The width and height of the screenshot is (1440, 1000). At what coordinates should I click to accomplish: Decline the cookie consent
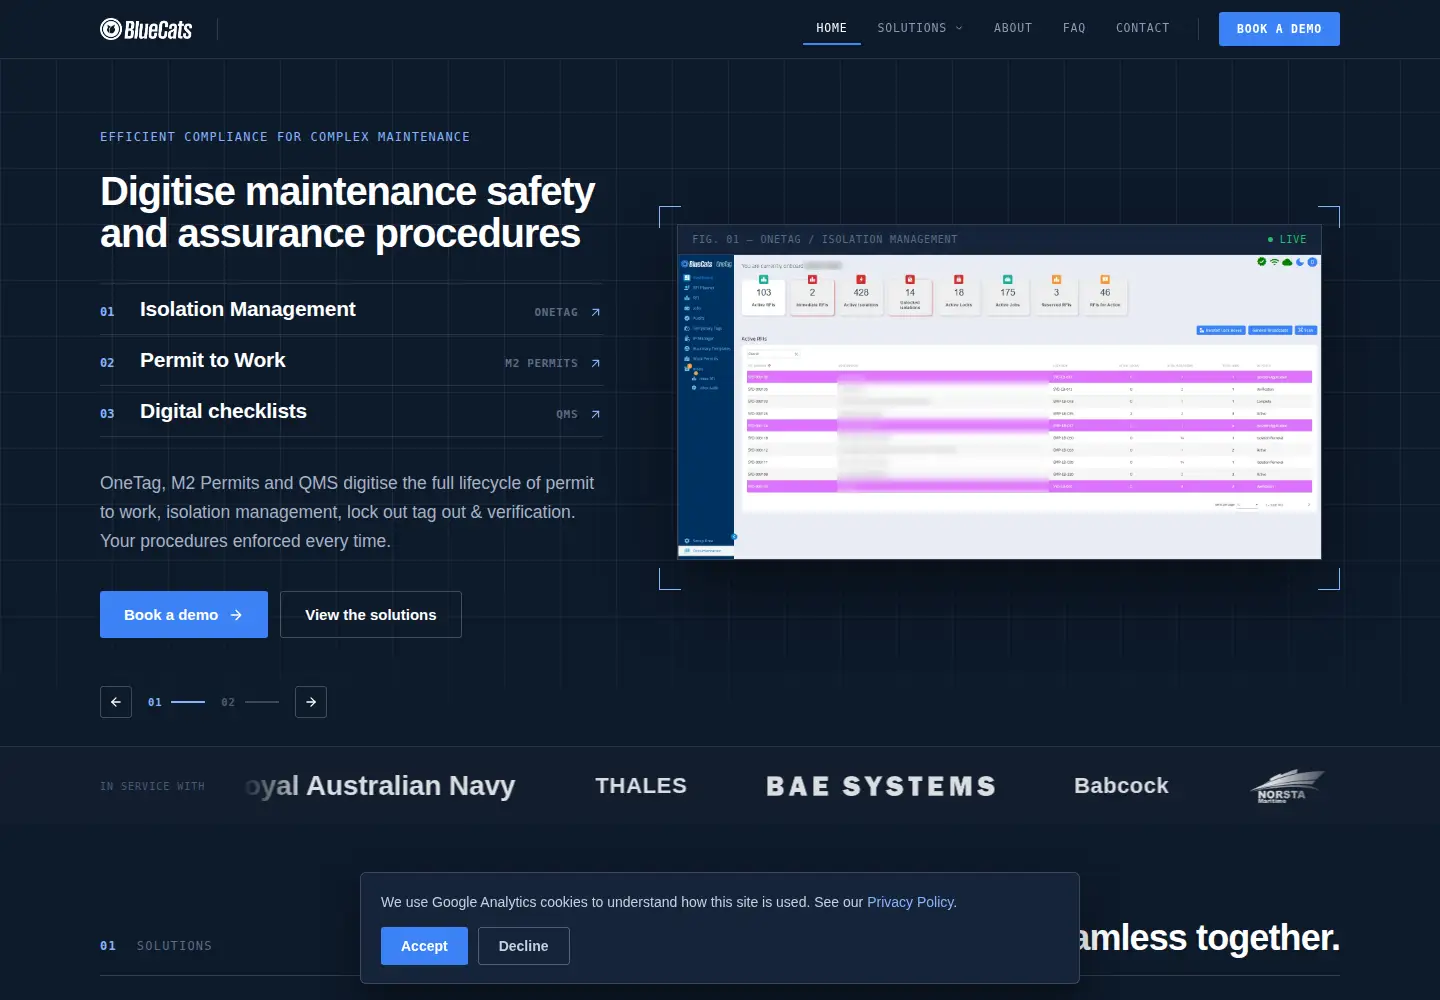coord(524,946)
